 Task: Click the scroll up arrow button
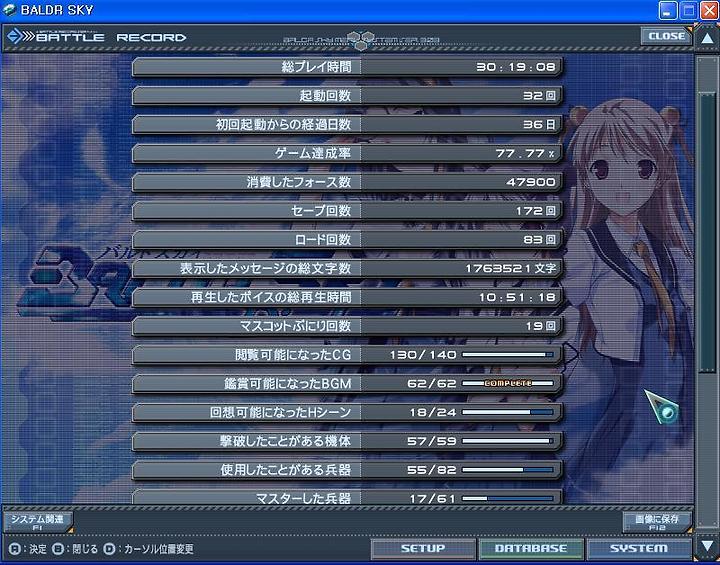(707, 38)
